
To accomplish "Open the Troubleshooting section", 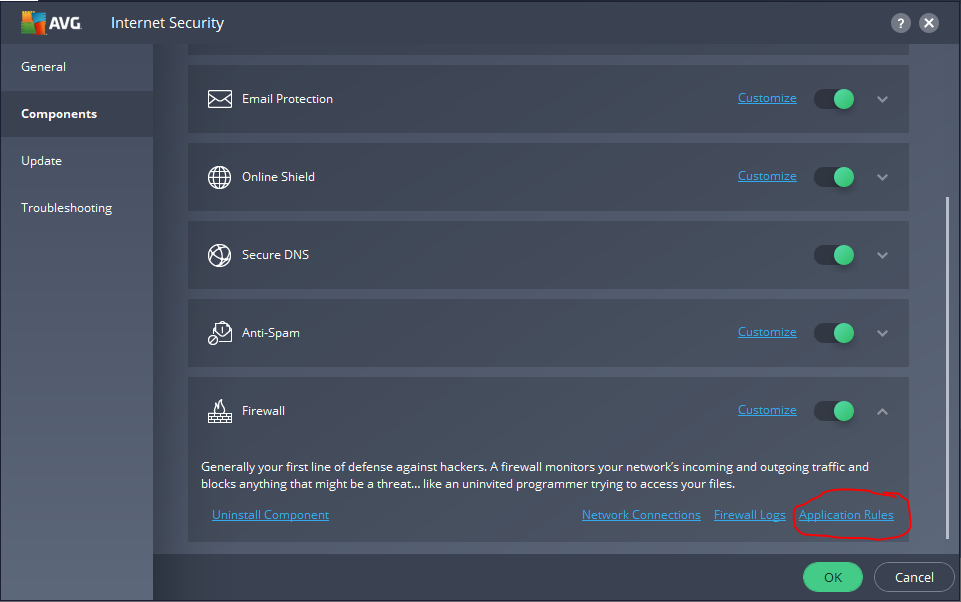I will click(66, 207).
